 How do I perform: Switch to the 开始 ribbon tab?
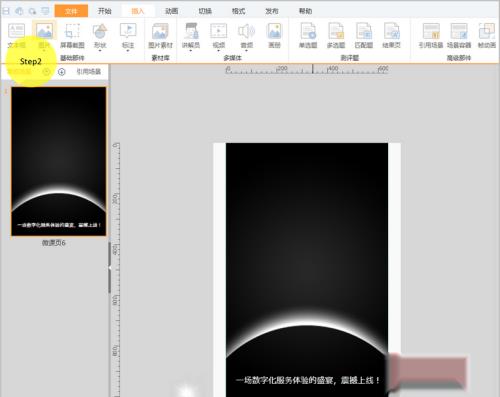[x=105, y=11]
